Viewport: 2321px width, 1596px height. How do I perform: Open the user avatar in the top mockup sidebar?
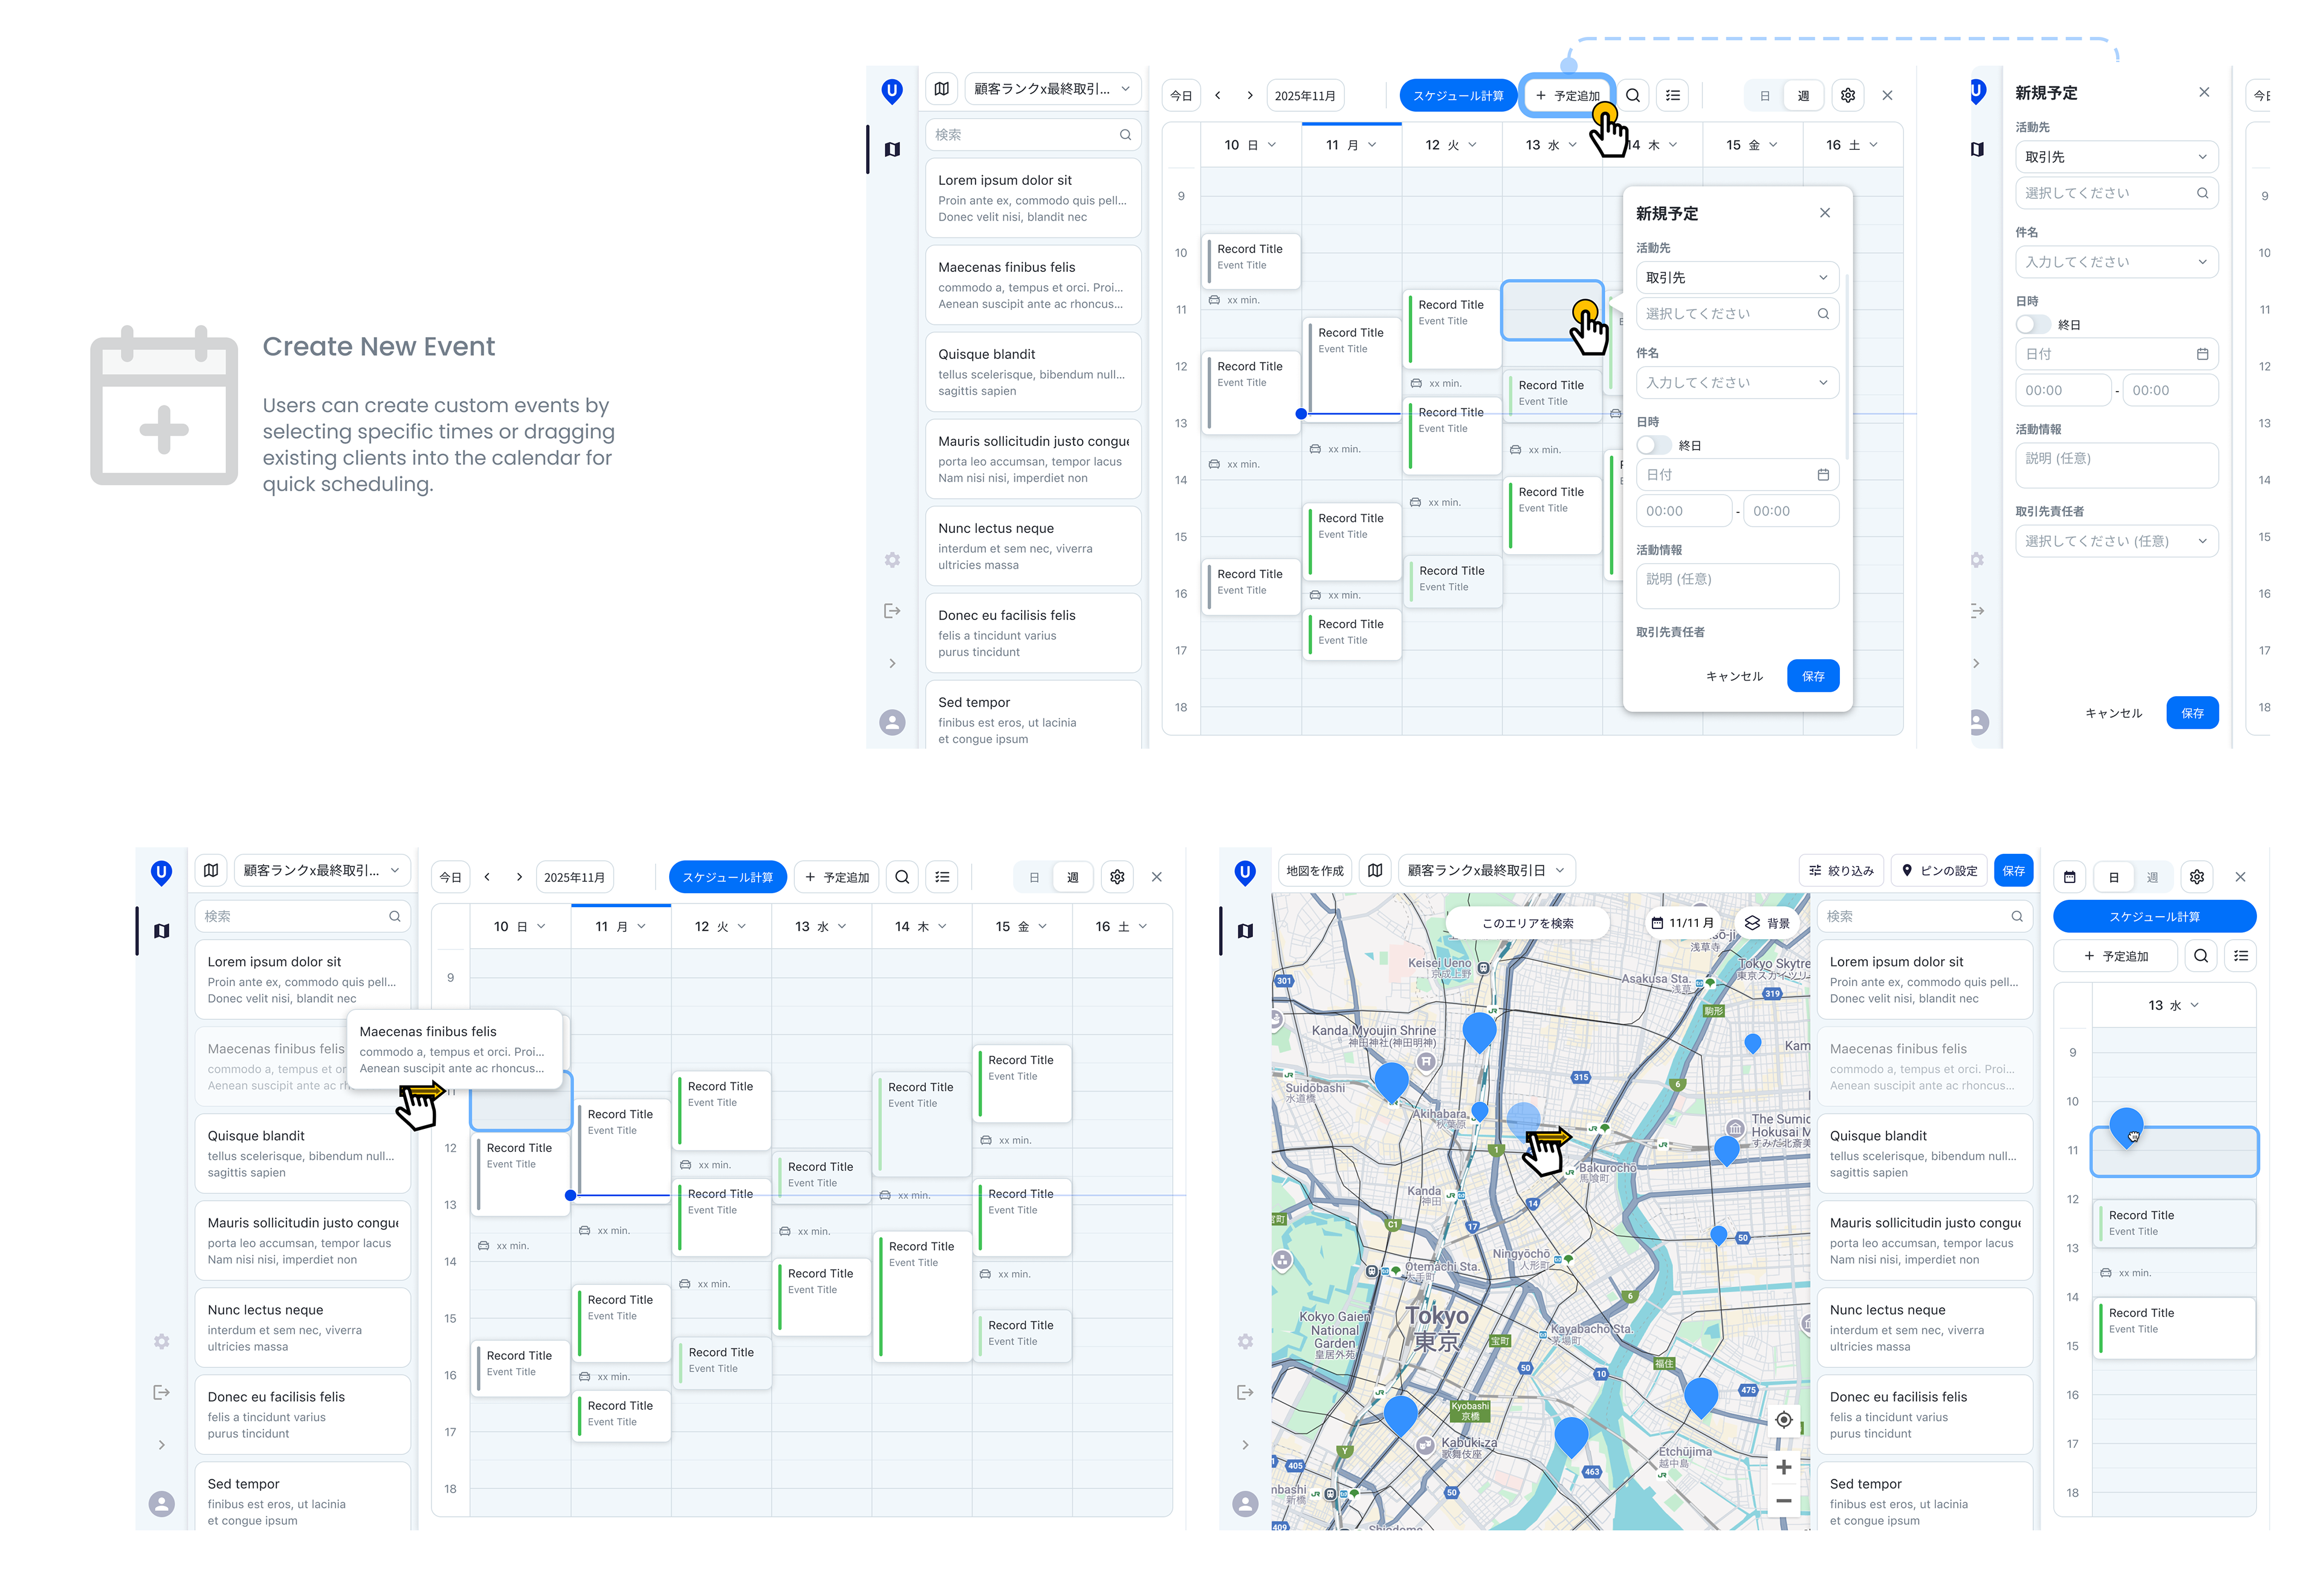(x=892, y=722)
